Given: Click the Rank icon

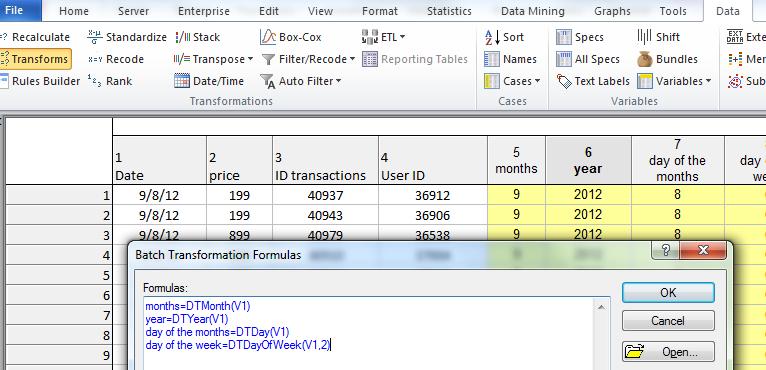Looking at the screenshot, I should tap(94, 81).
